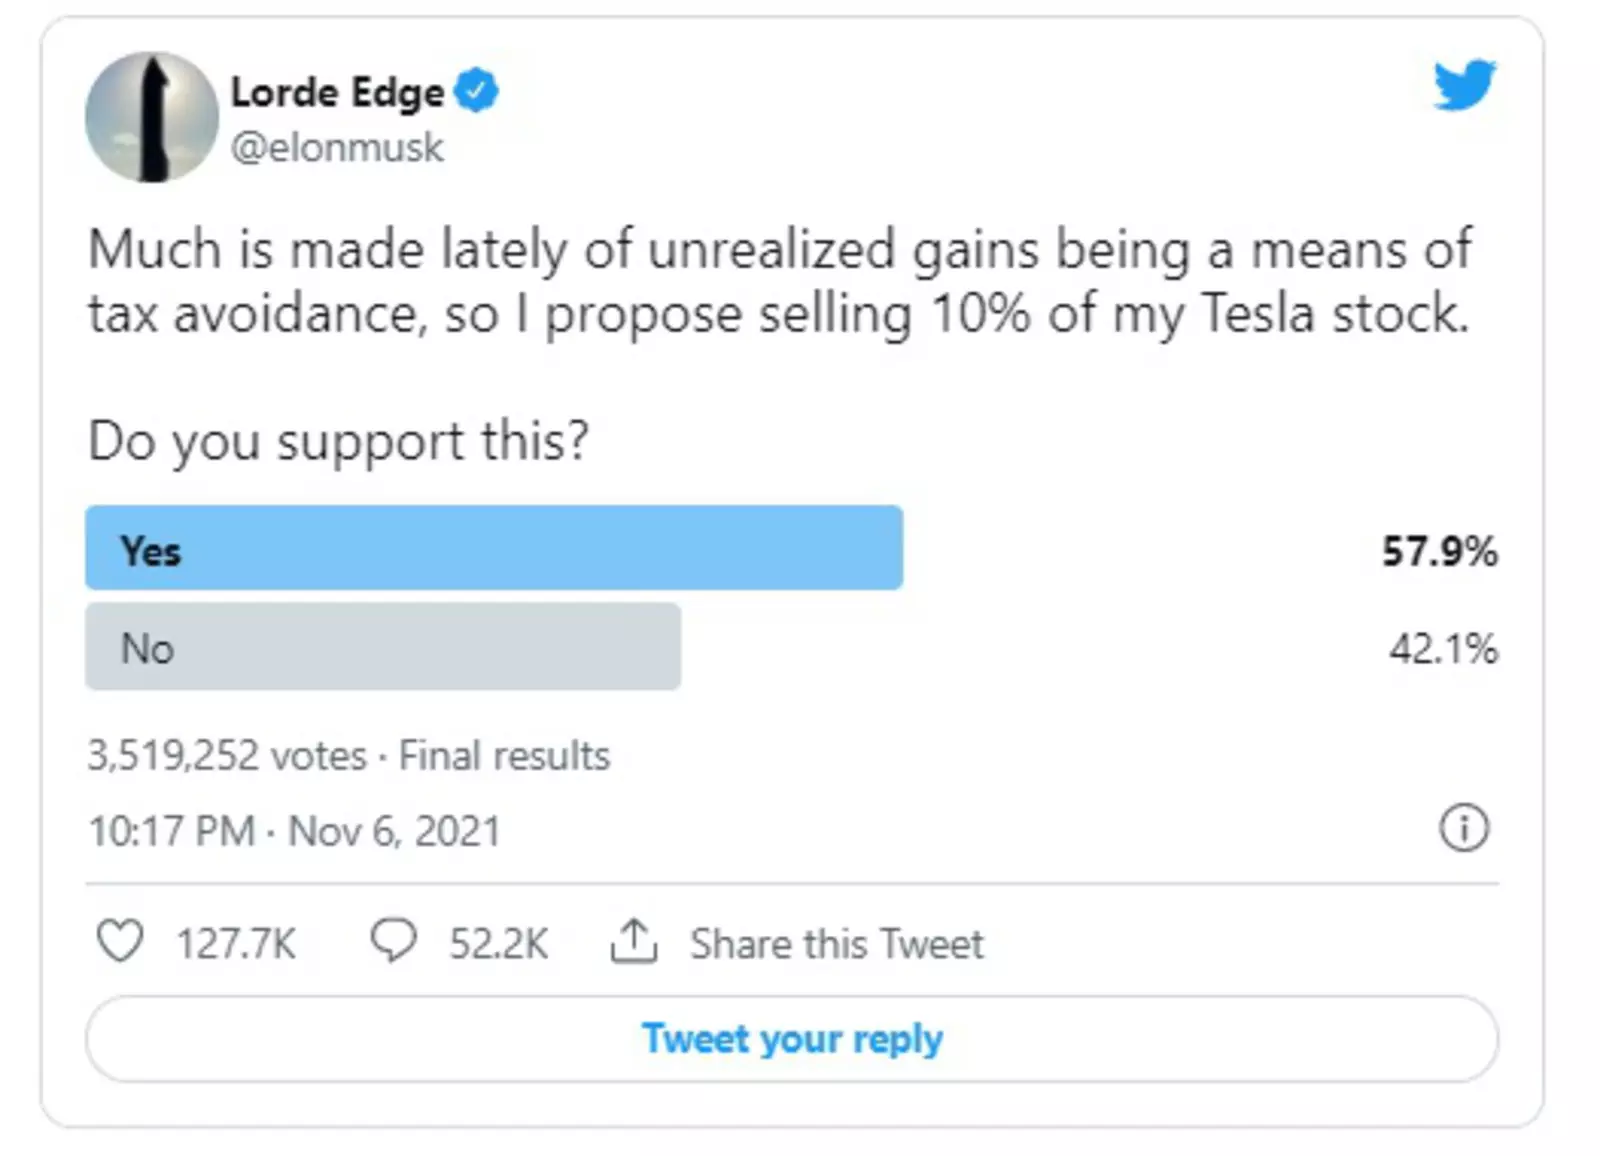Open the @elonmusk handle link
The height and width of the screenshot is (1156, 1600).
tap(337, 148)
